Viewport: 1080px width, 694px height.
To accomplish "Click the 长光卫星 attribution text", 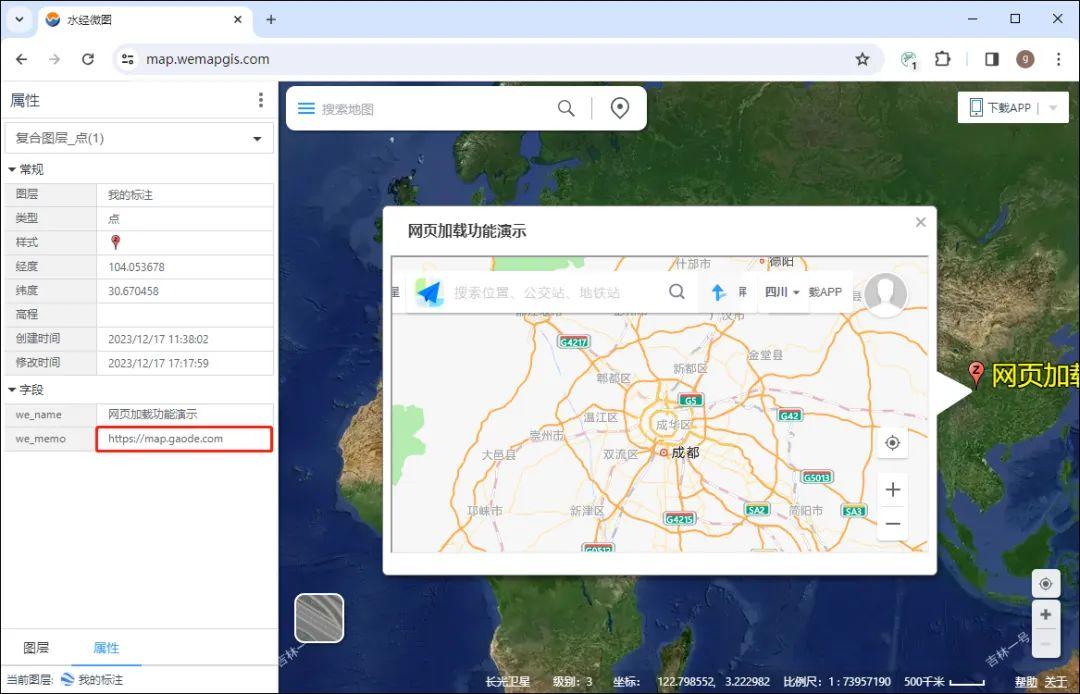I will (x=508, y=682).
